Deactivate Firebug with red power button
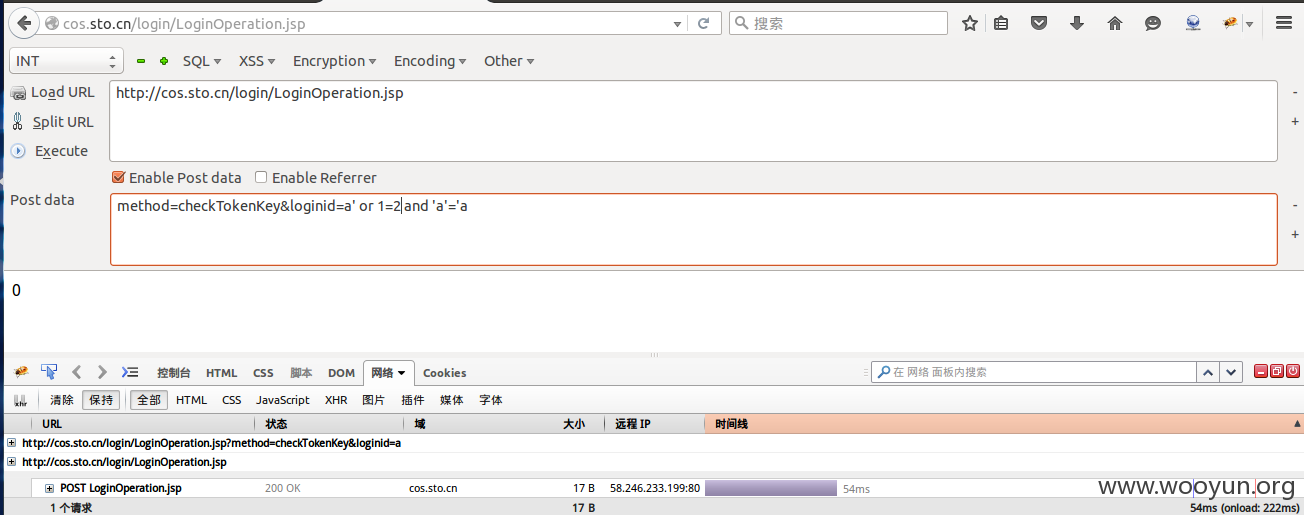 (x=1293, y=371)
